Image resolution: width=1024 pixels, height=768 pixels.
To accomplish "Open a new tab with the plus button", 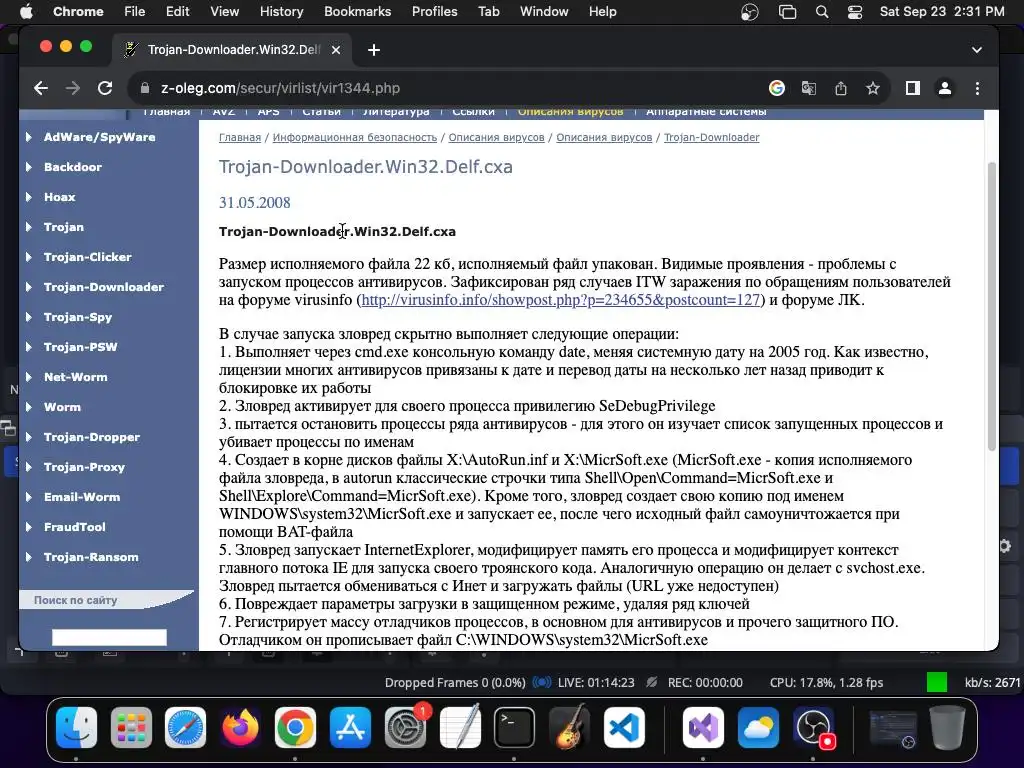I will 374,50.
